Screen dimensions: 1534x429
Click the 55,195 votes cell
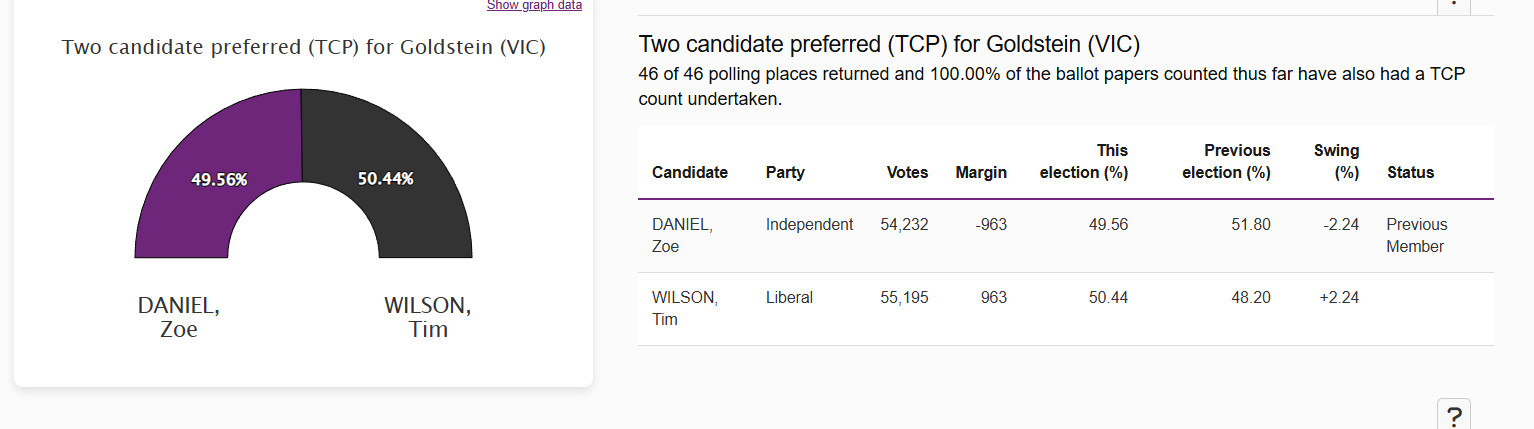[904, 297]
